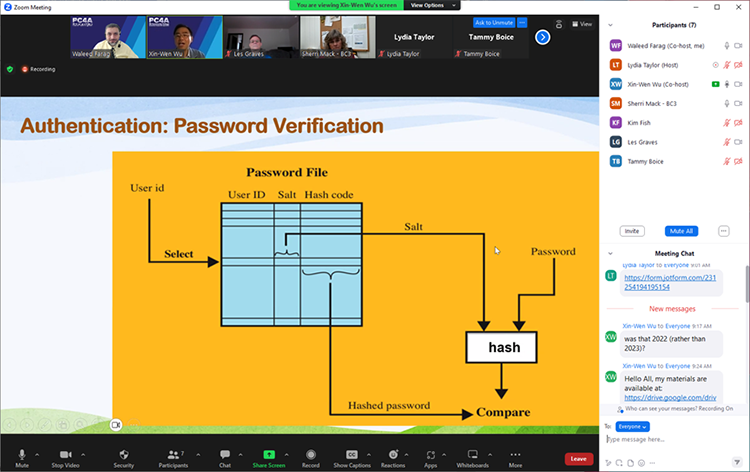Open the Whiteboards icon
The height and width of the screenshot is (472, 750).
473,454
